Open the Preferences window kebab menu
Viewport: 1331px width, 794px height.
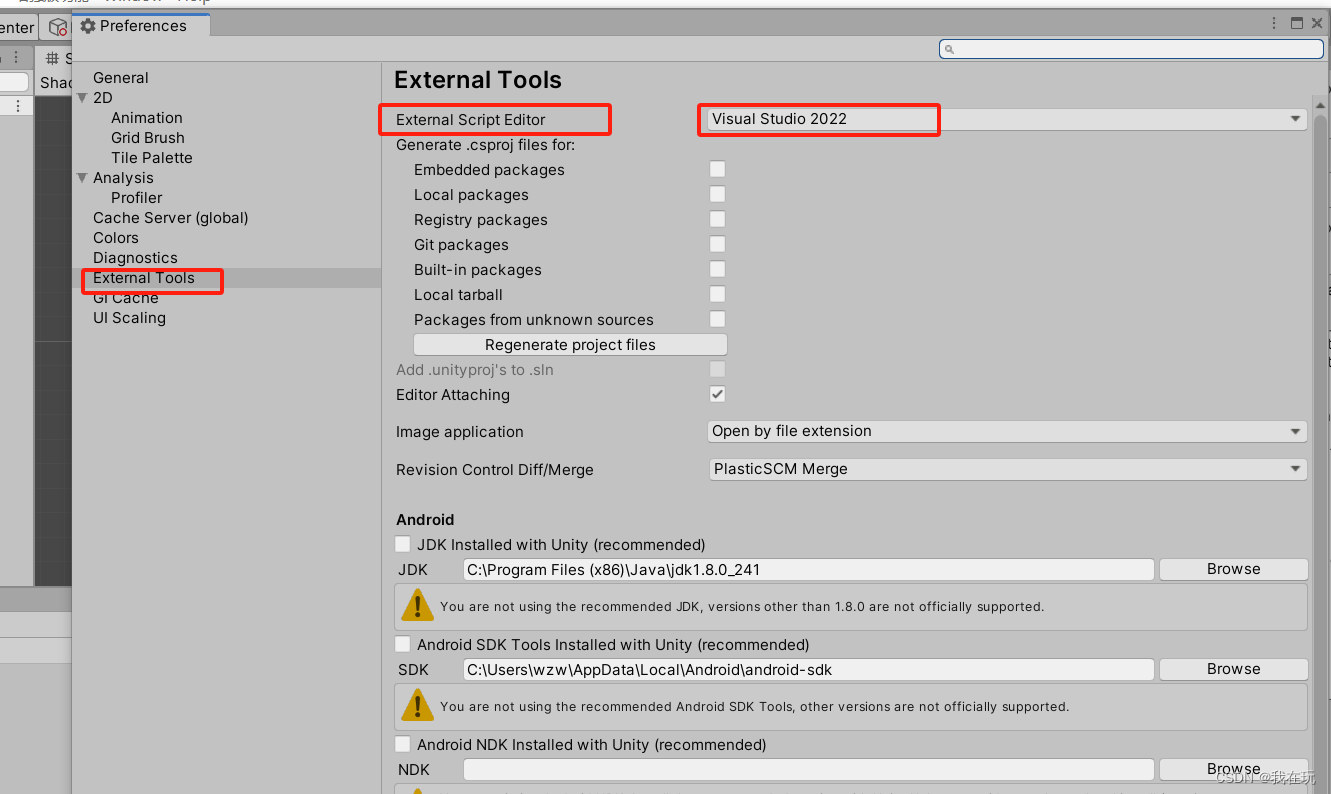[x=1274, y=23]
